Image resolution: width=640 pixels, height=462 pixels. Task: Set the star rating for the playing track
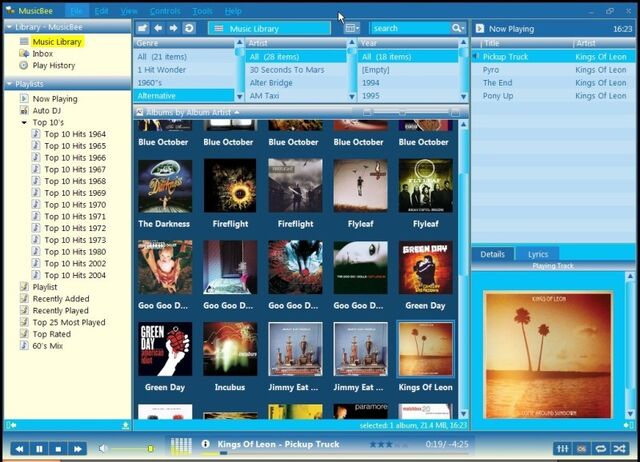(x=388, y=444)
